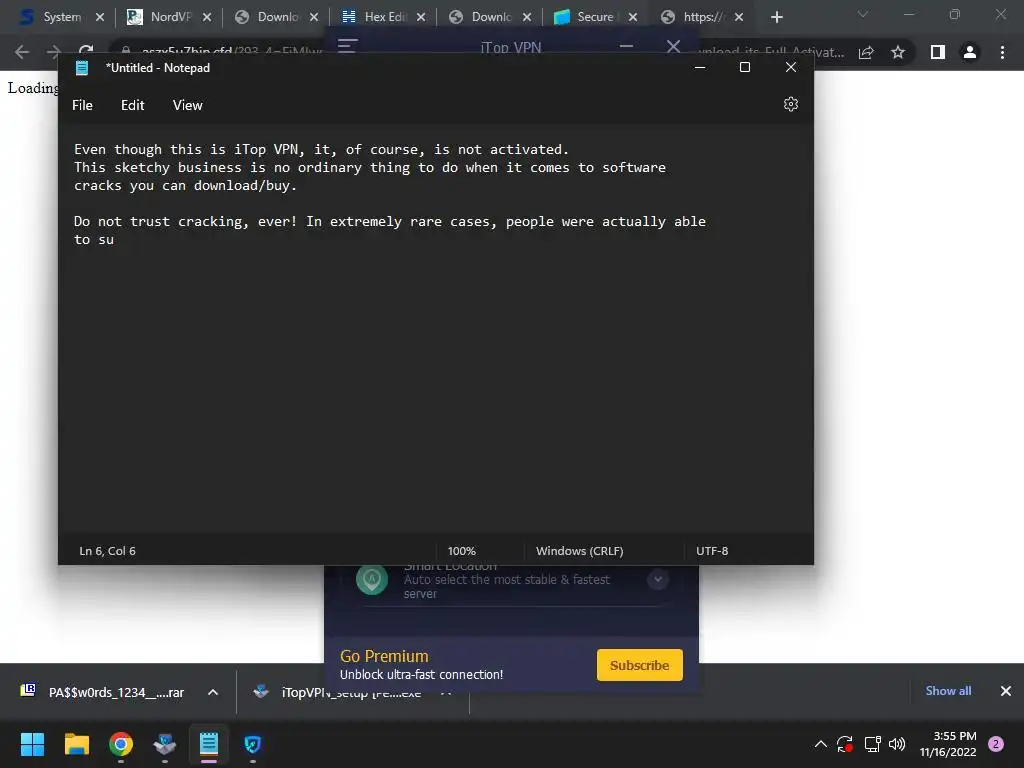Viewport: 1024px width, 768px height.
Task: Click Windows (CRLF) line ending status
Action: pos(579,551)
